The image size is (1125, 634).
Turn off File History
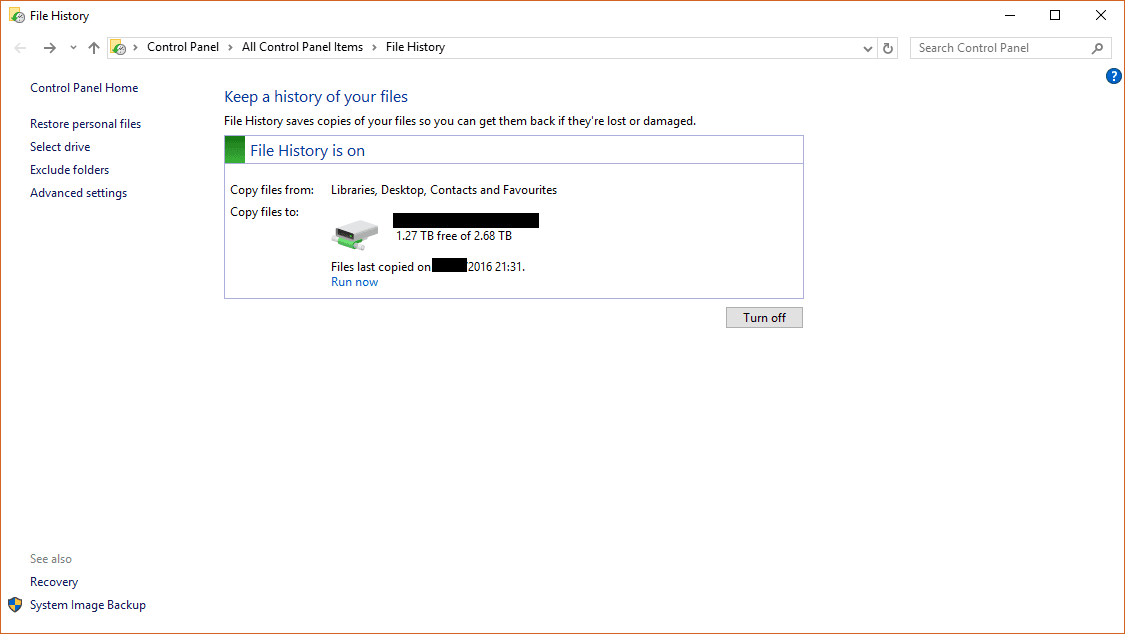(764, 317)
